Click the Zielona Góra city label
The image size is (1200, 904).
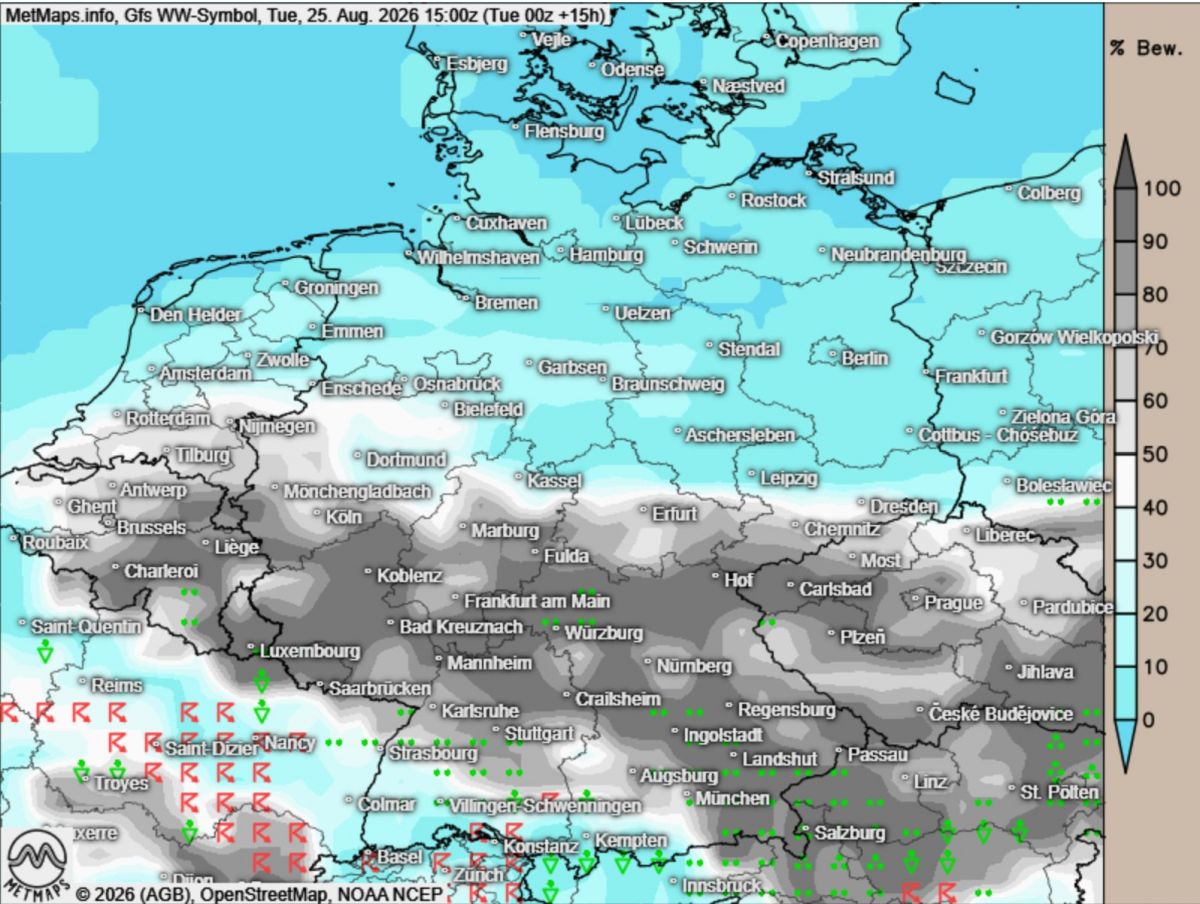[x=1064, y=416]
